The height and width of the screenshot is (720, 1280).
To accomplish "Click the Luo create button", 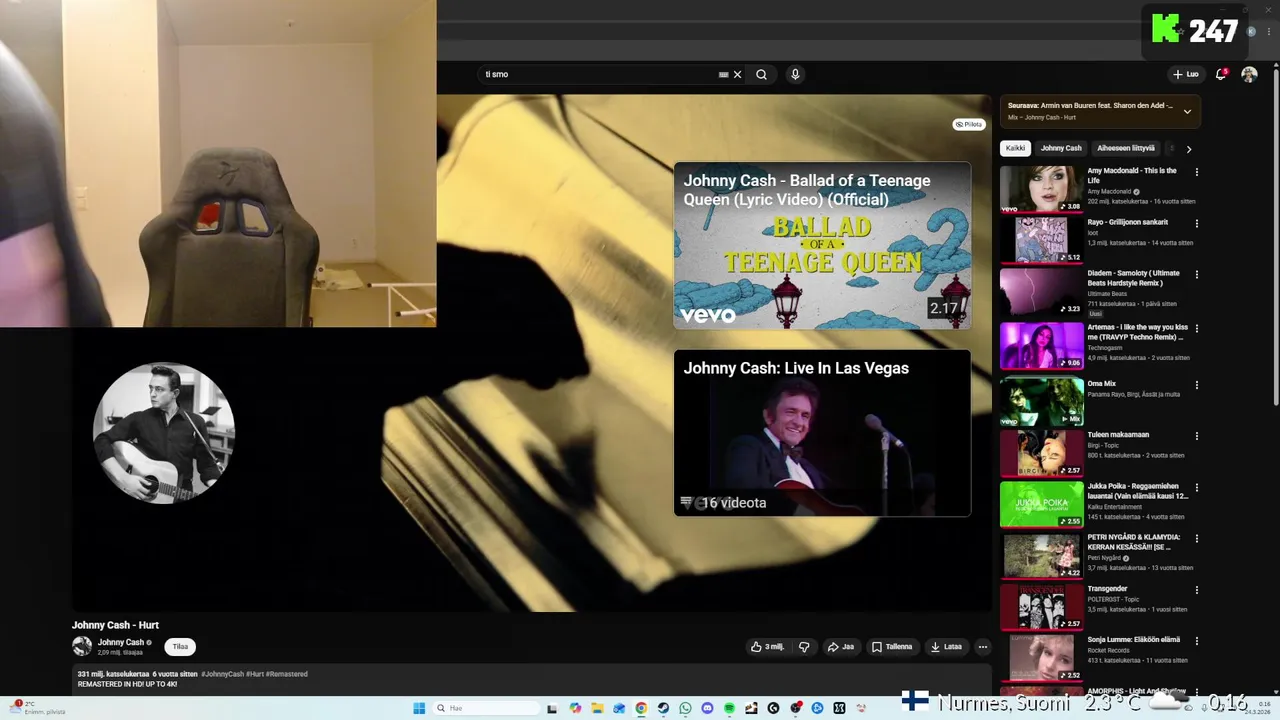I will pos(1186,74).
